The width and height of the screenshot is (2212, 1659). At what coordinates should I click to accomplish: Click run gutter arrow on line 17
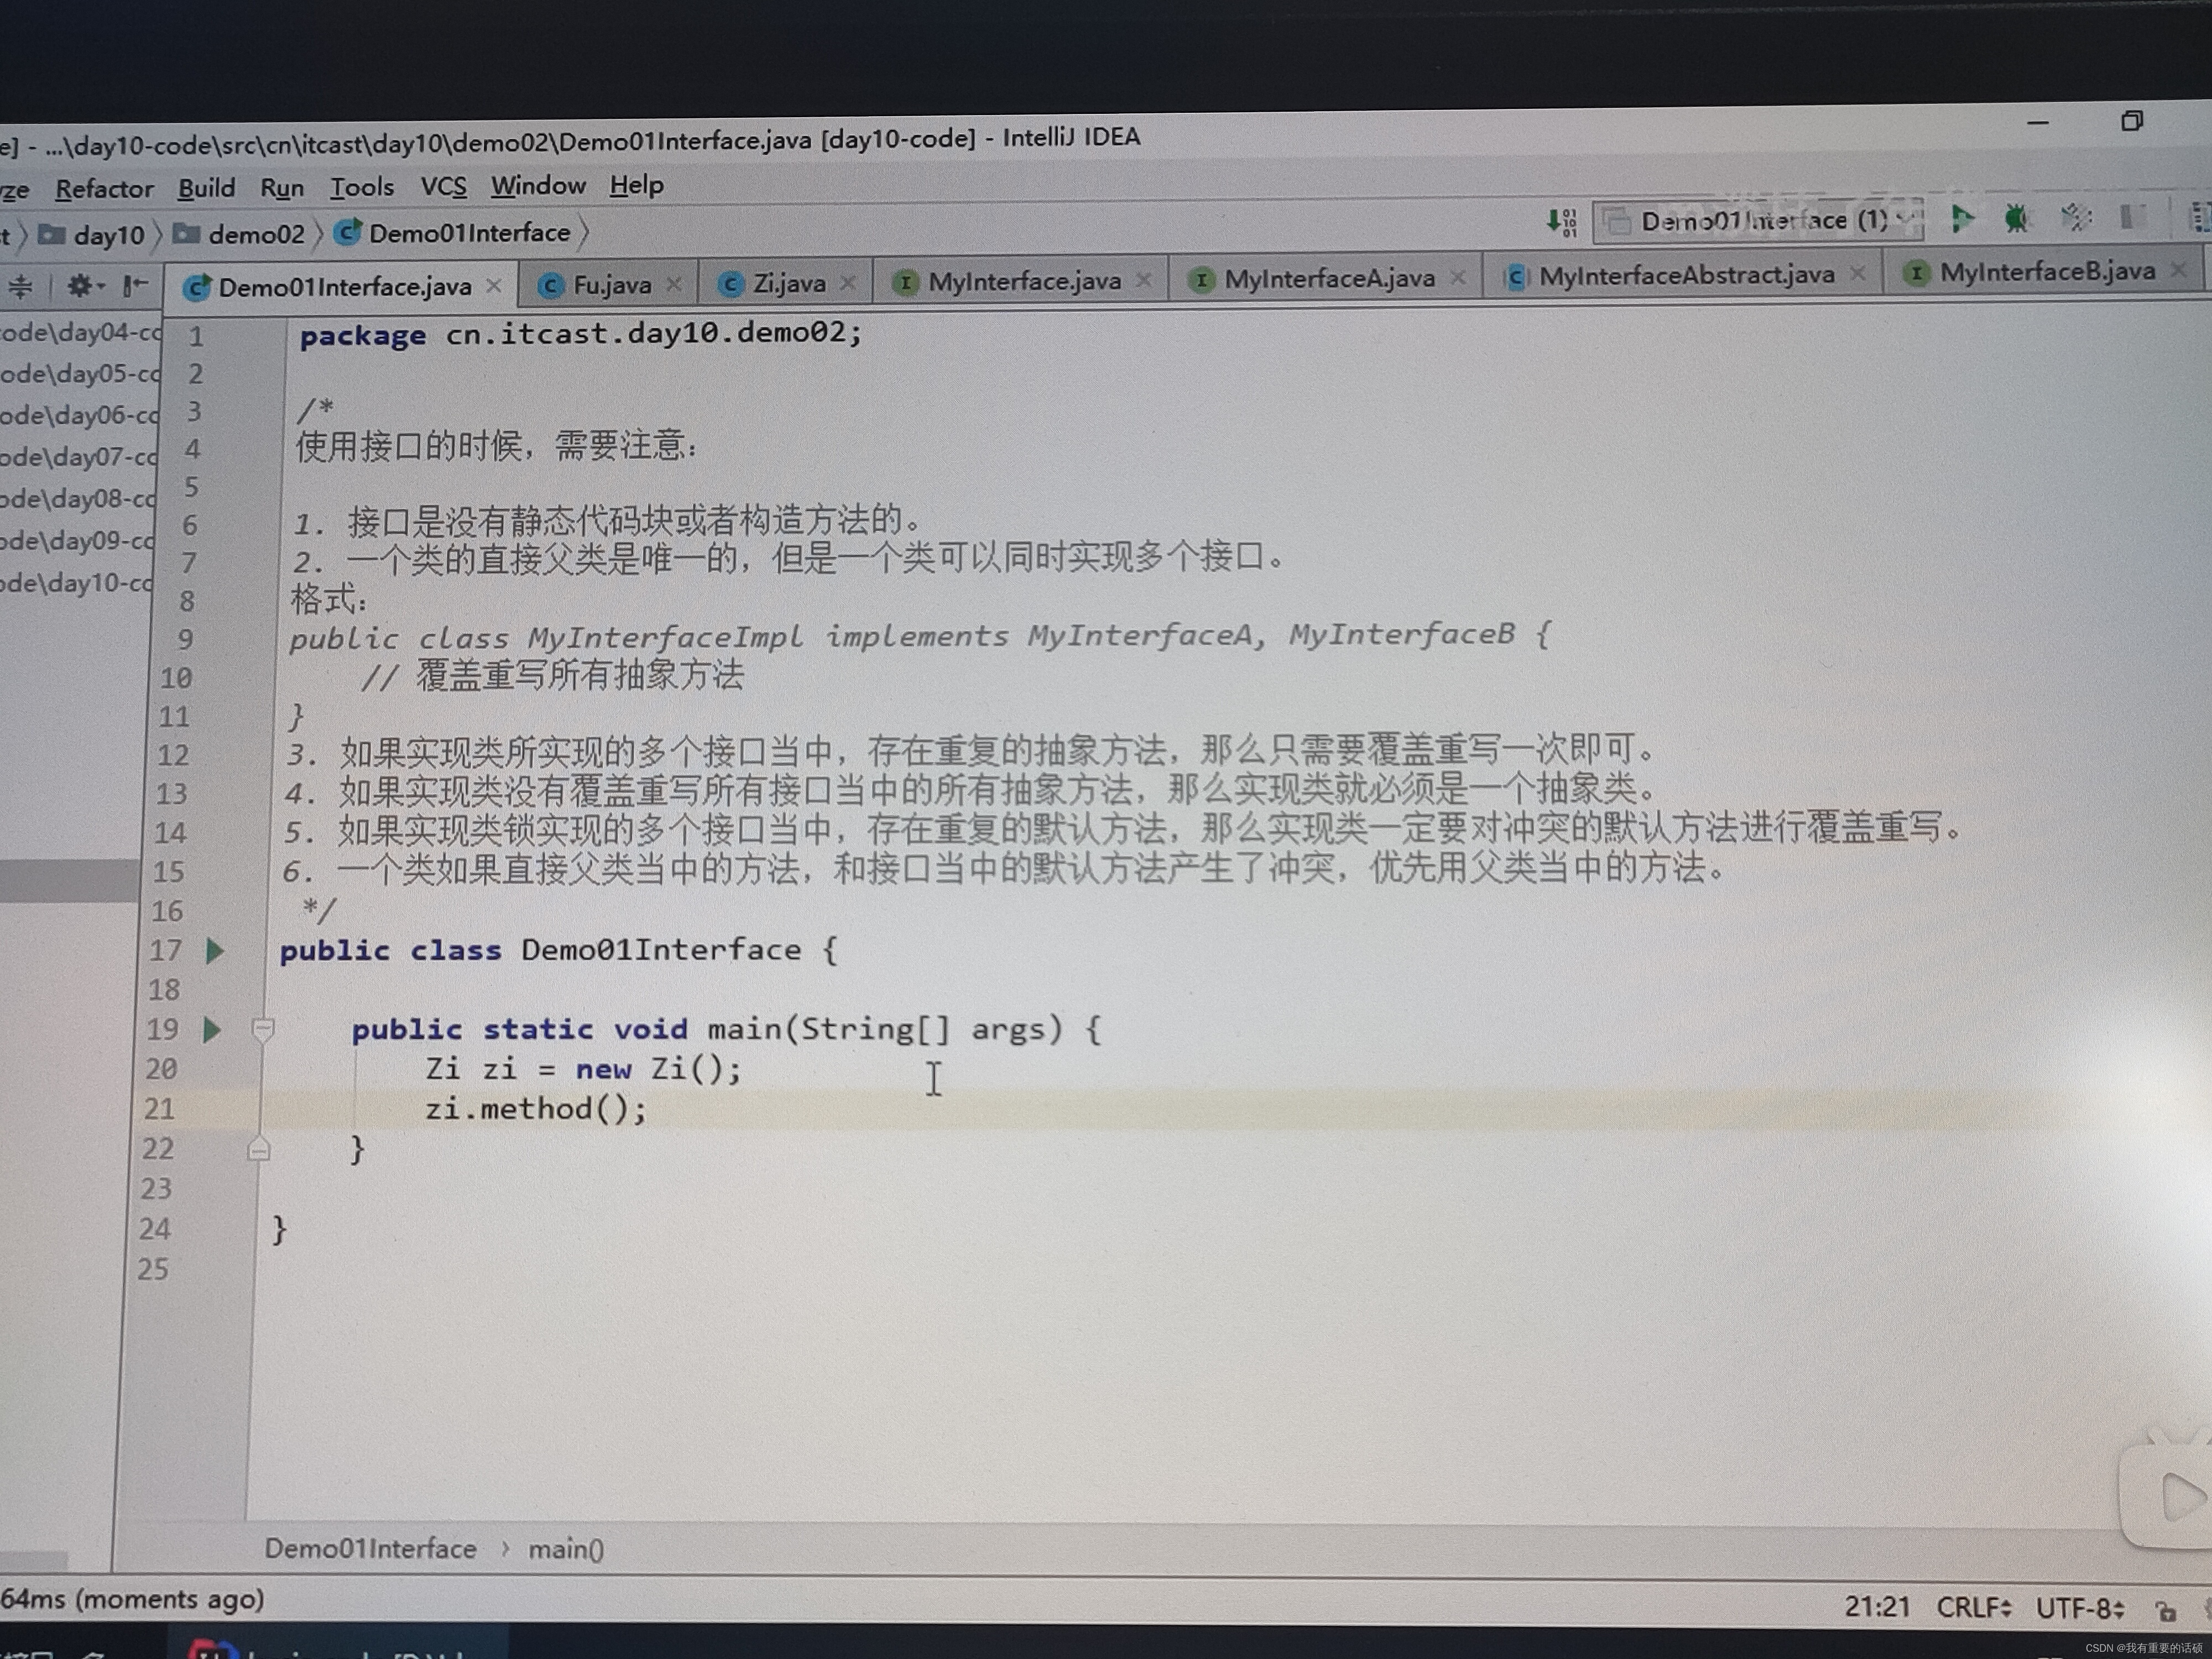tap(215, 950)
